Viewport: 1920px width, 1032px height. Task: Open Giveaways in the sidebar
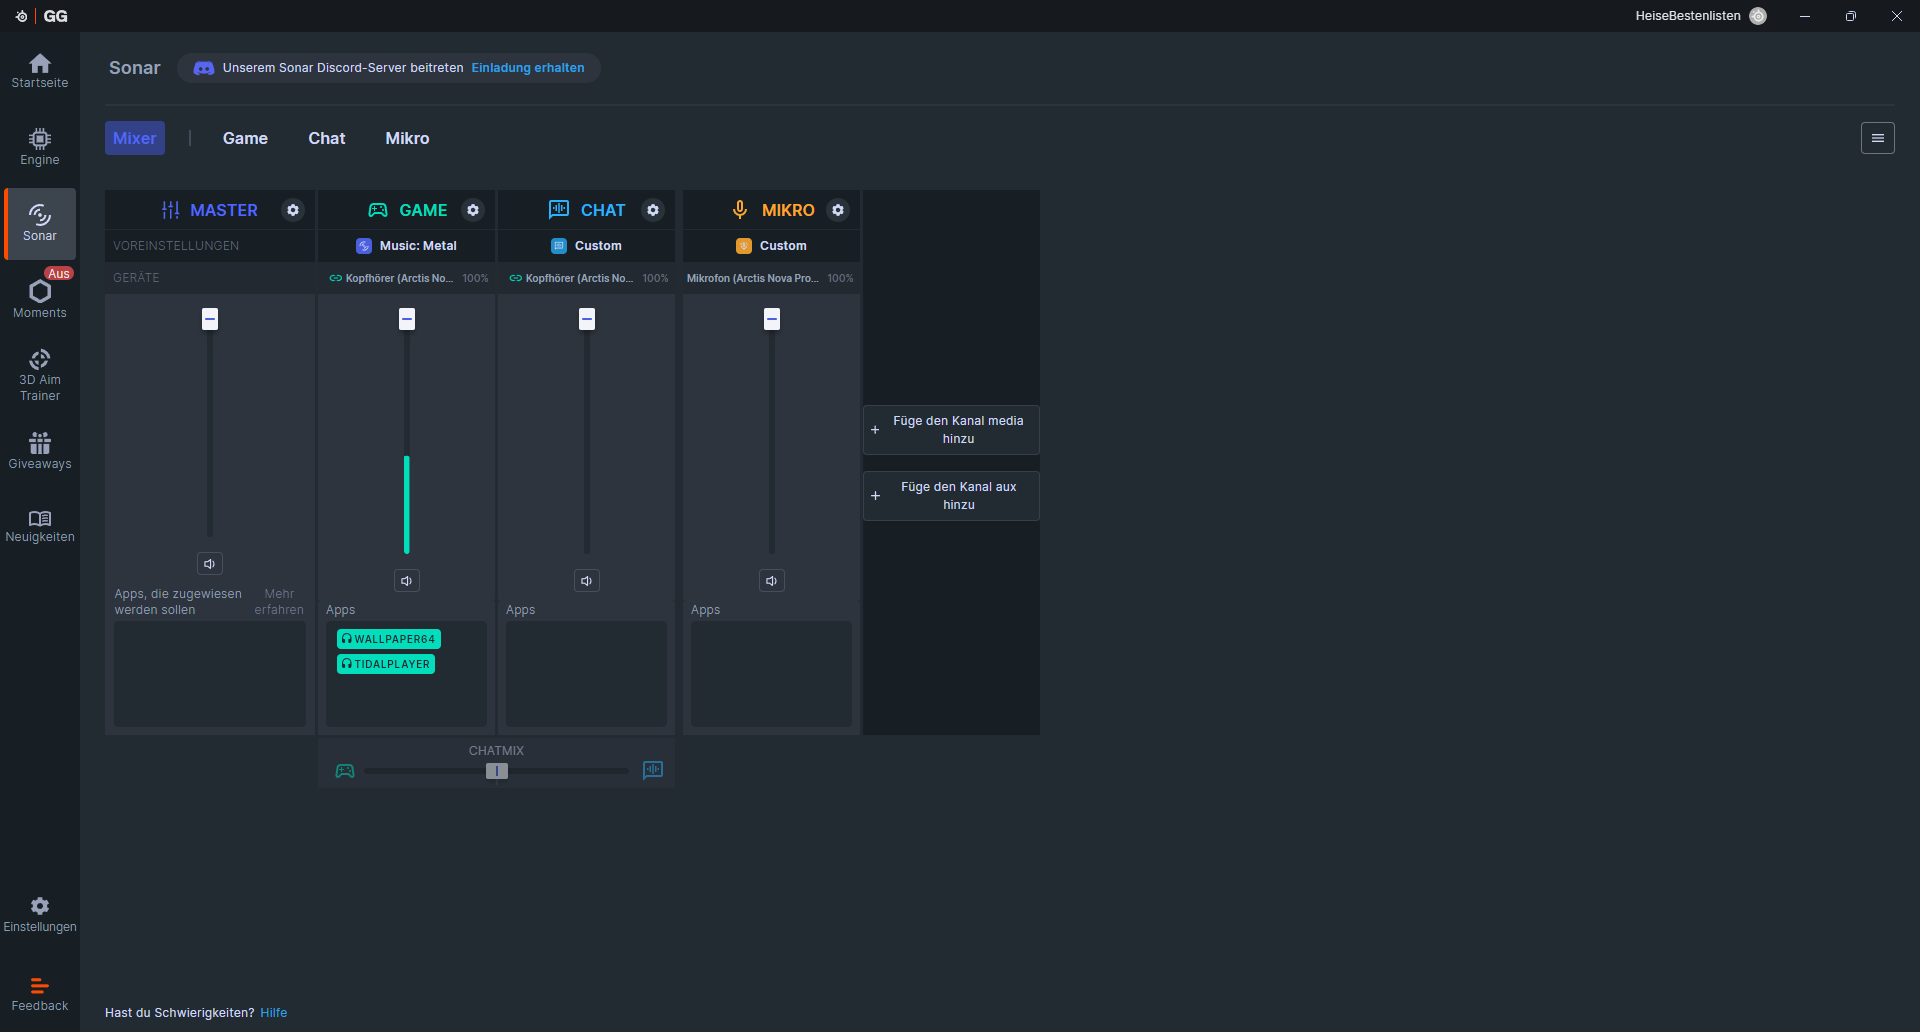click(40, 451)
